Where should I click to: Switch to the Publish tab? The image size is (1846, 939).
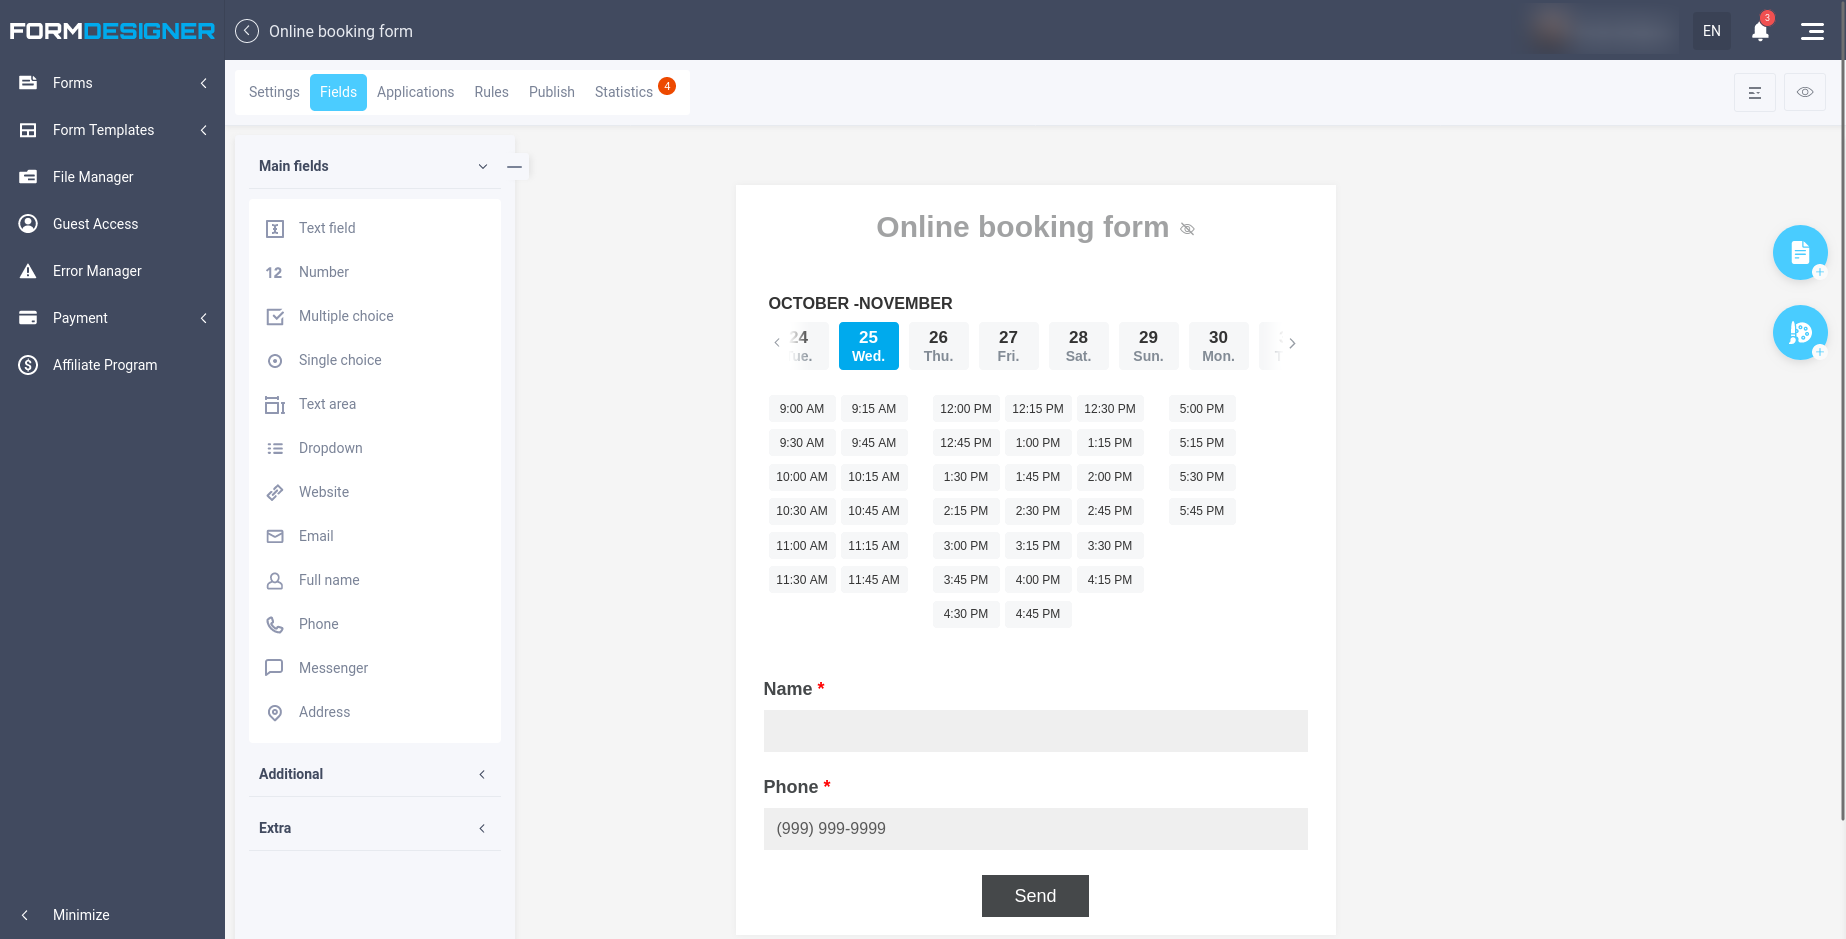(x=551, y=91)
